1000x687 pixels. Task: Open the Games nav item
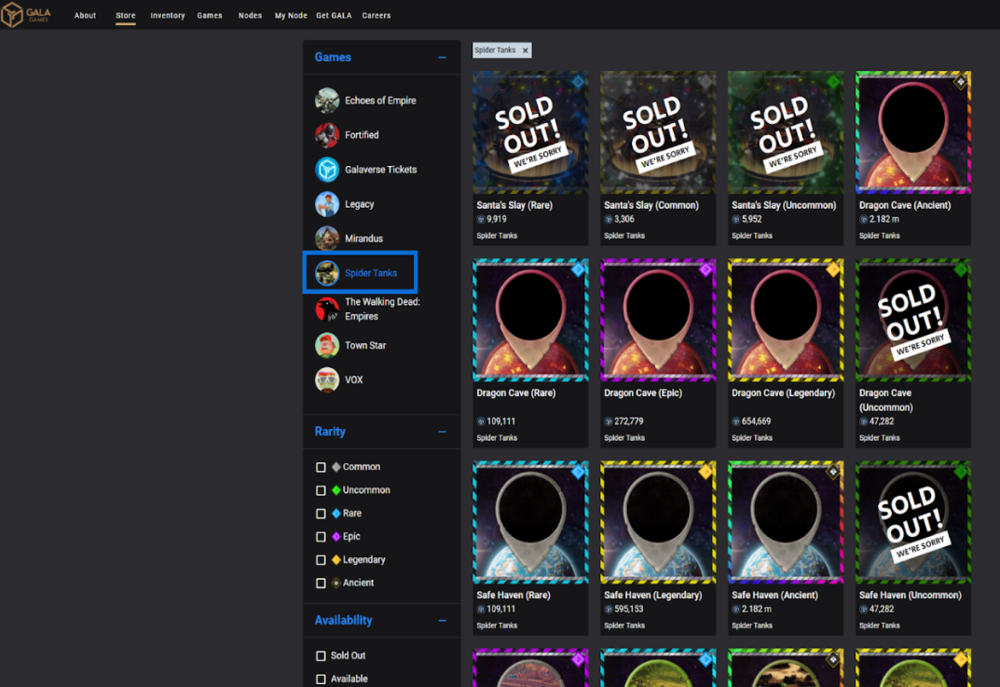(209, 15)
